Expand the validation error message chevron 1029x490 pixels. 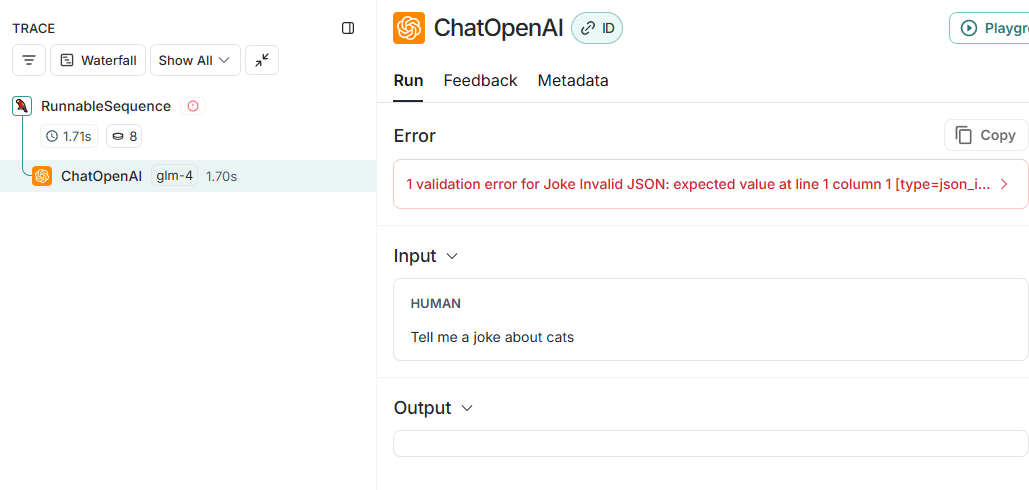[x=1004, y=184]
